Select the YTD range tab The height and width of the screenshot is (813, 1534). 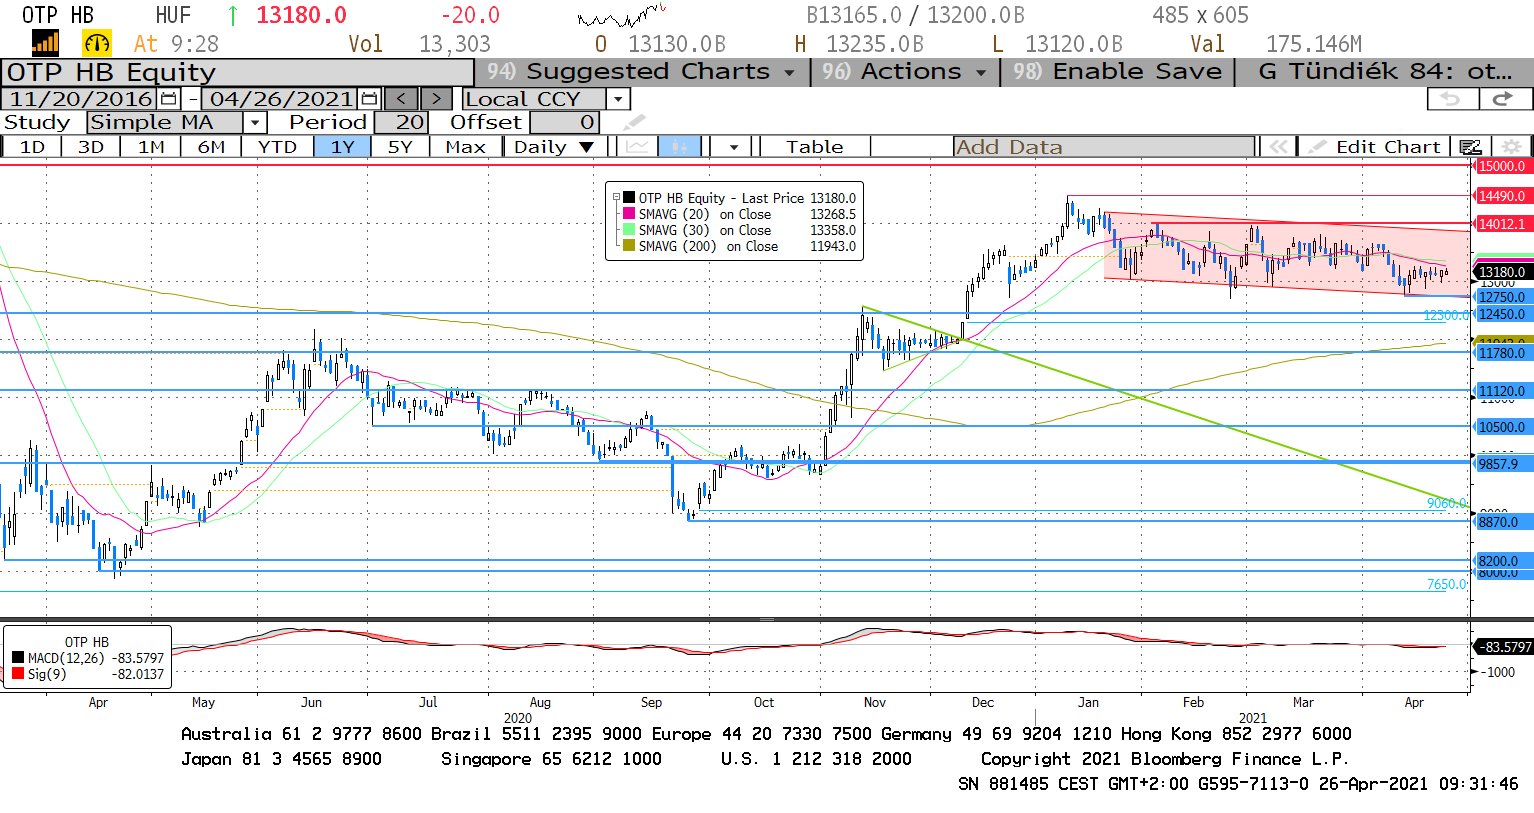[x=277, y=147]
